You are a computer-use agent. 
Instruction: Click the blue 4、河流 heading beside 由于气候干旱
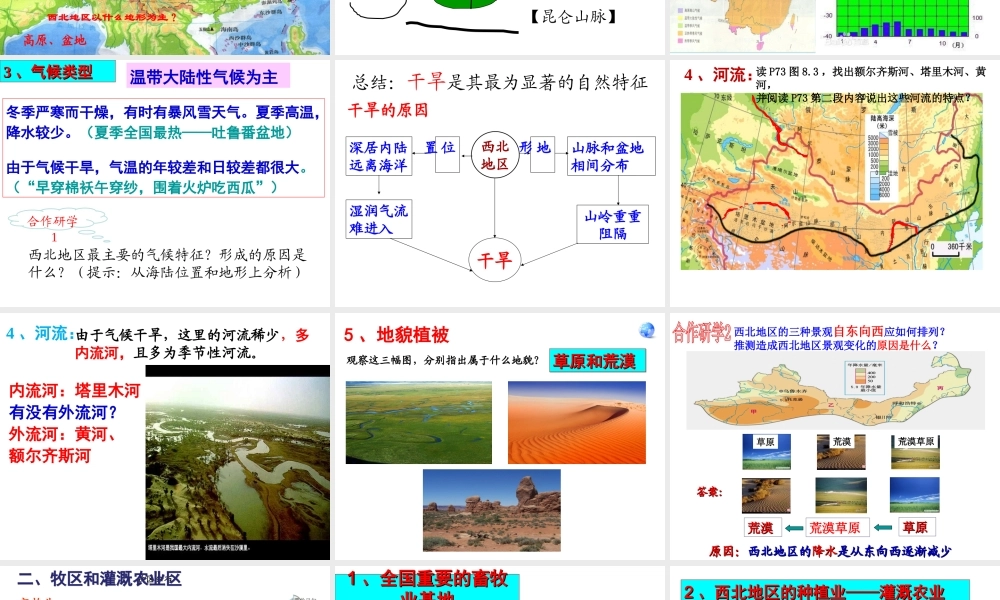(x=40, y=333)
